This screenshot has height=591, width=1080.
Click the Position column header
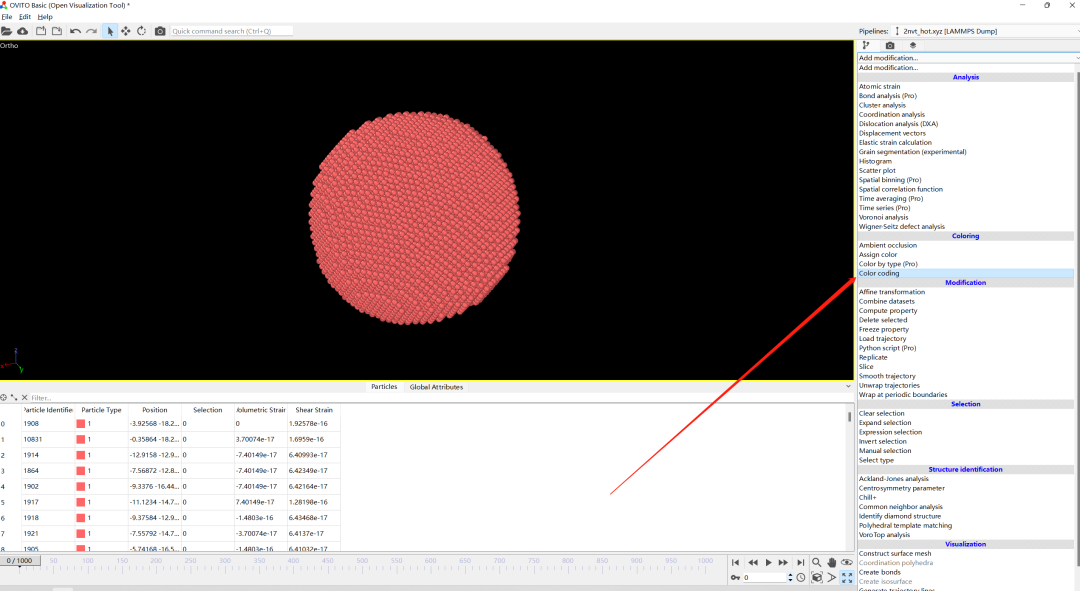click(154, 410)
